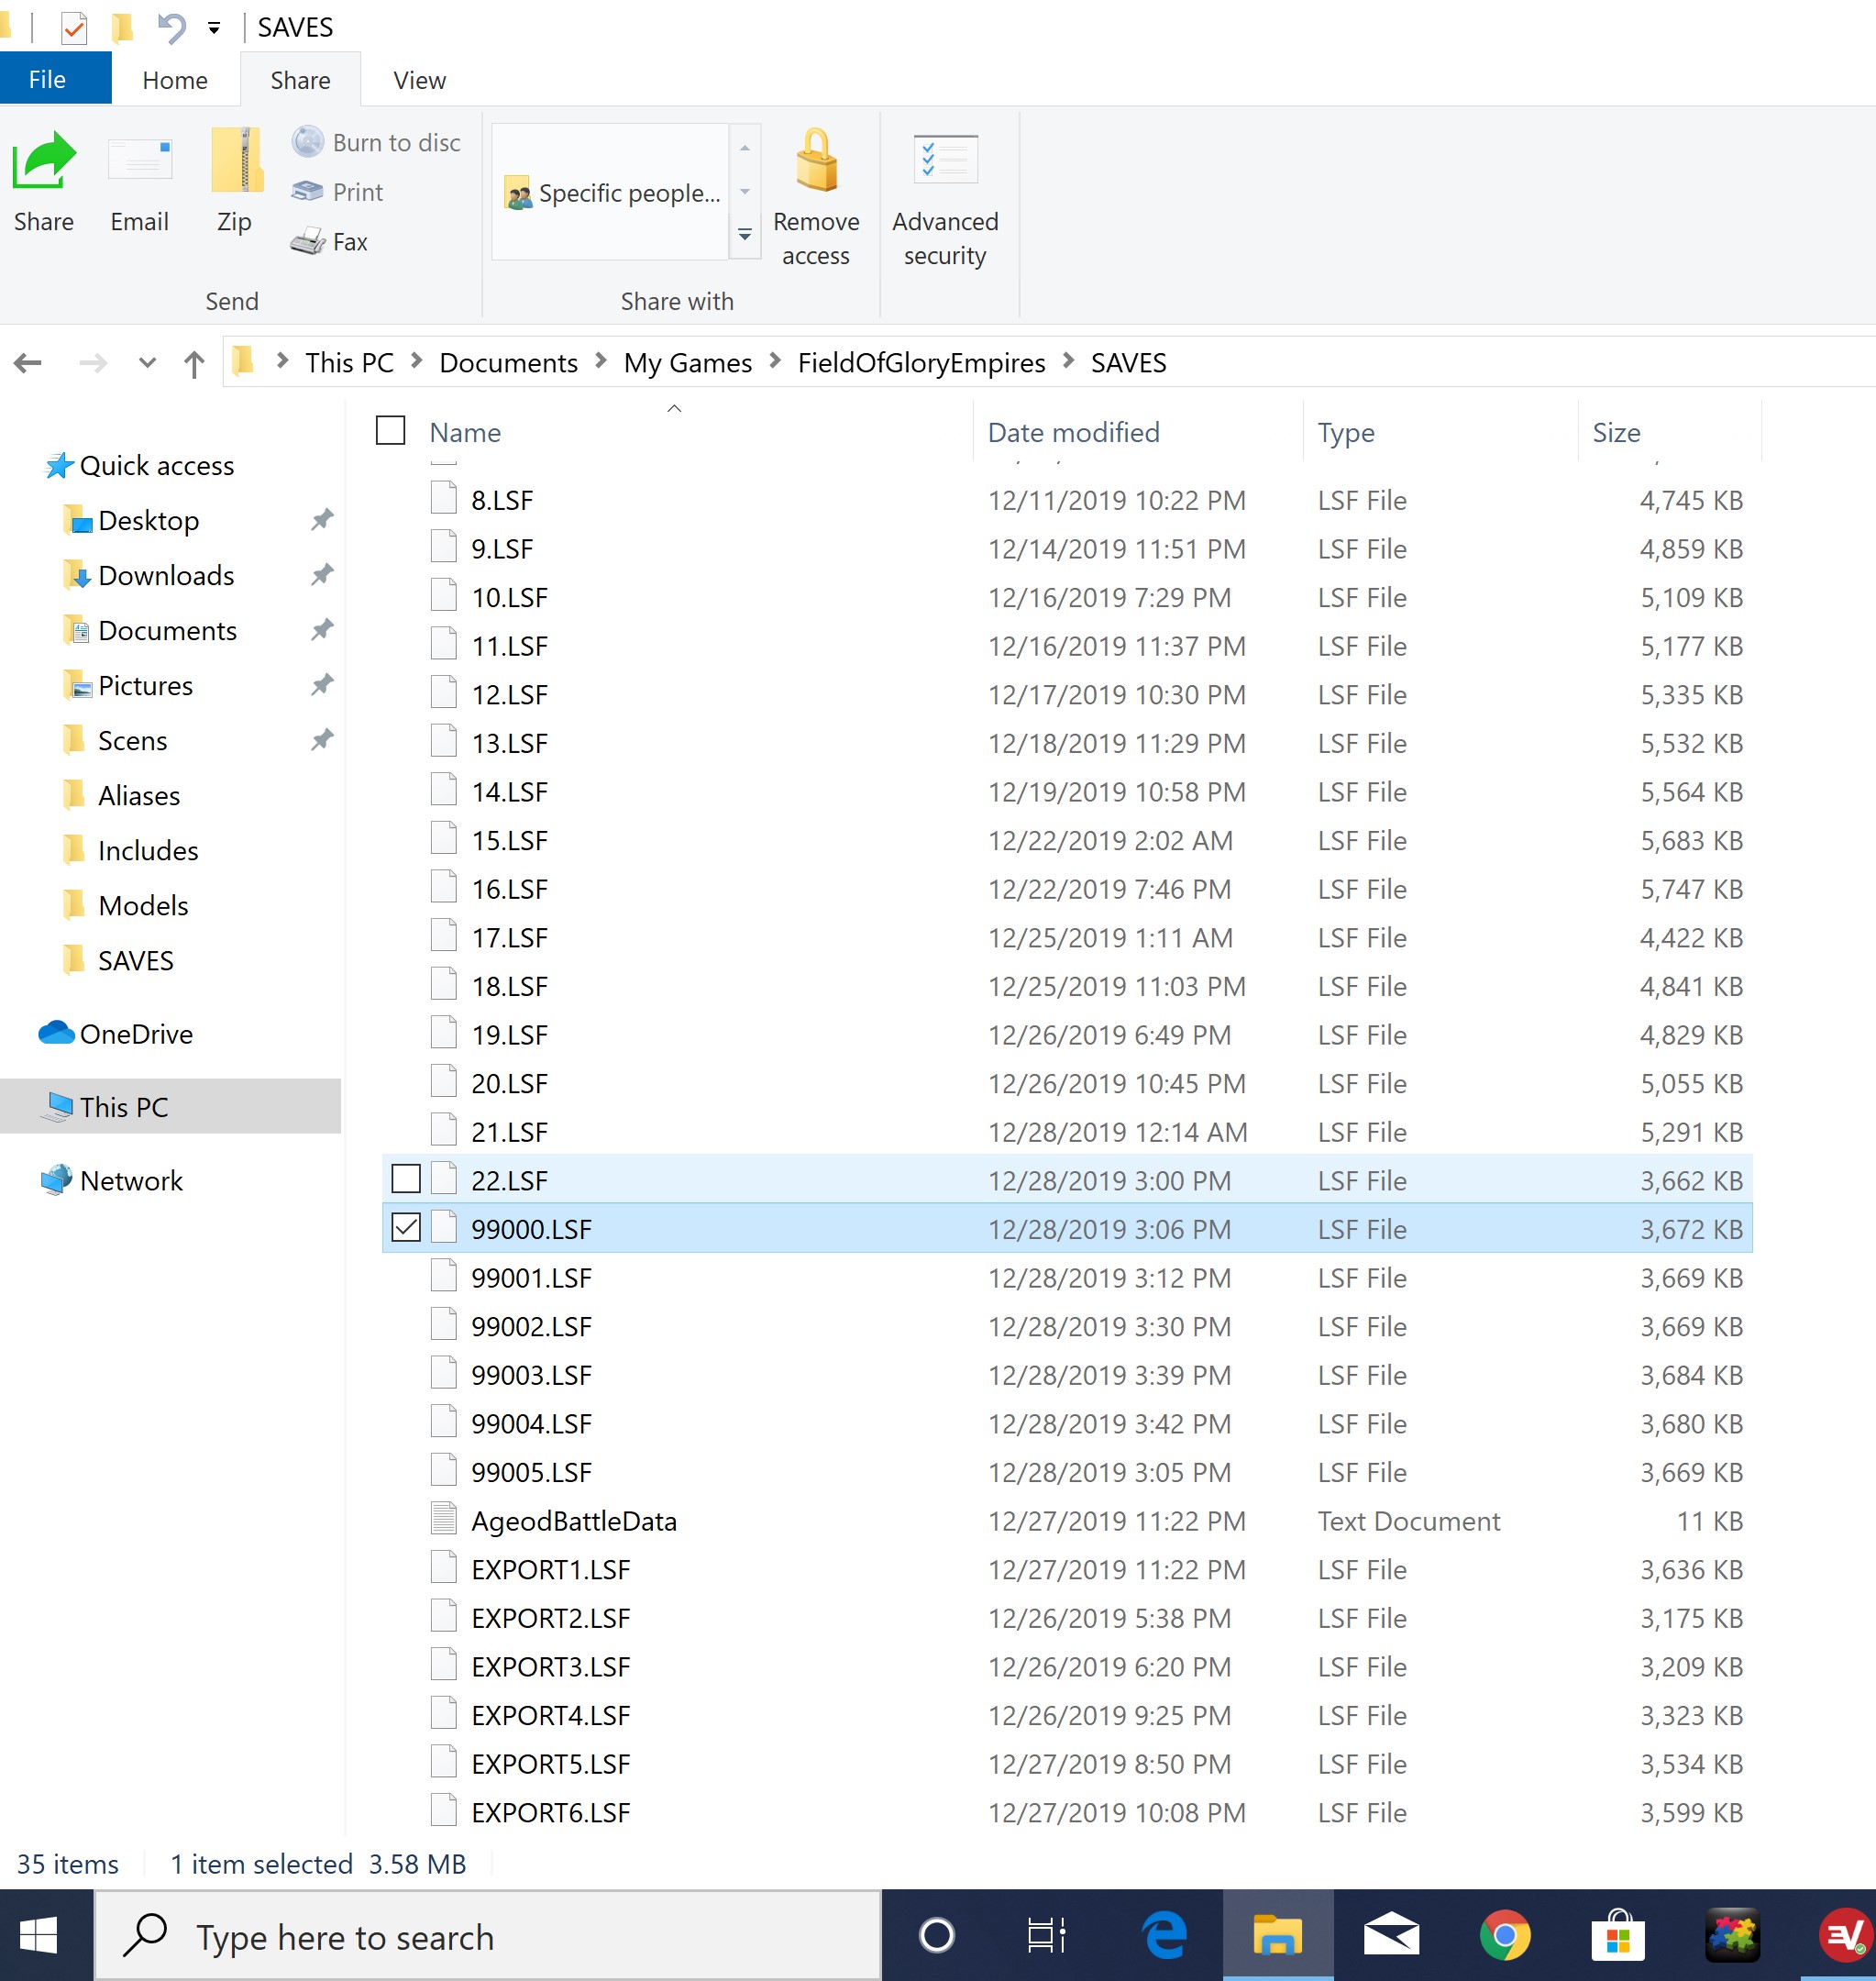Expand chevron after My Games in address bar
Screen dimensions: 1876x1981
(x=775, y=361)
